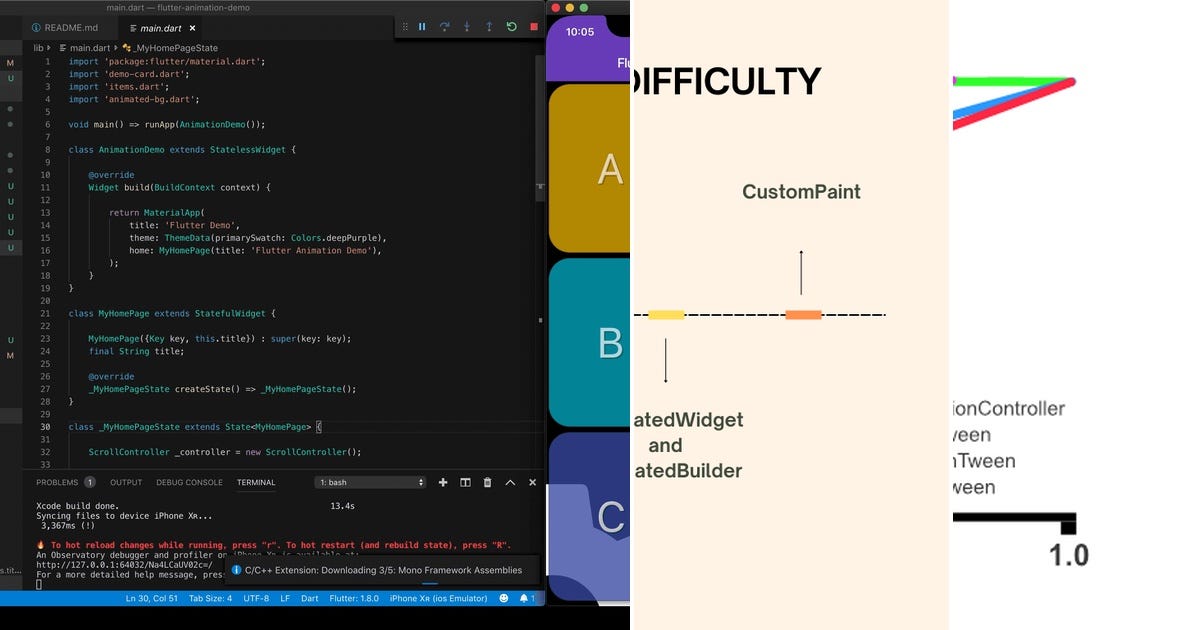Open the '1: bash' terminal dropdown
Image resolution: width=1200 pixels, height=630 pixels.
pos(370,482)
